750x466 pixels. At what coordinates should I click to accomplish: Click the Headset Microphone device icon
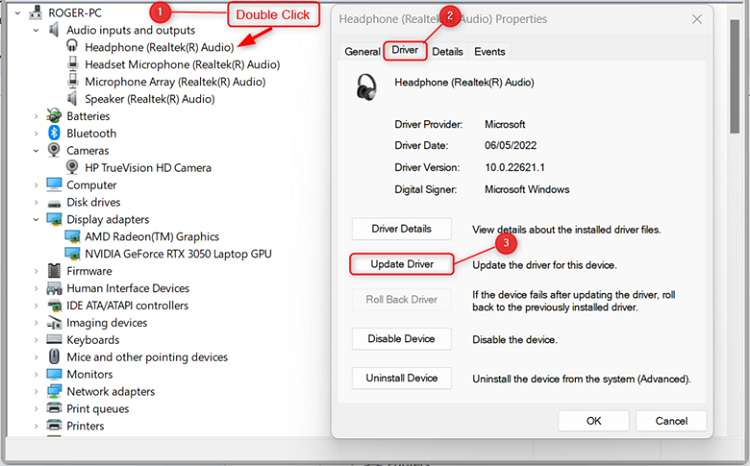pos(73,64)
